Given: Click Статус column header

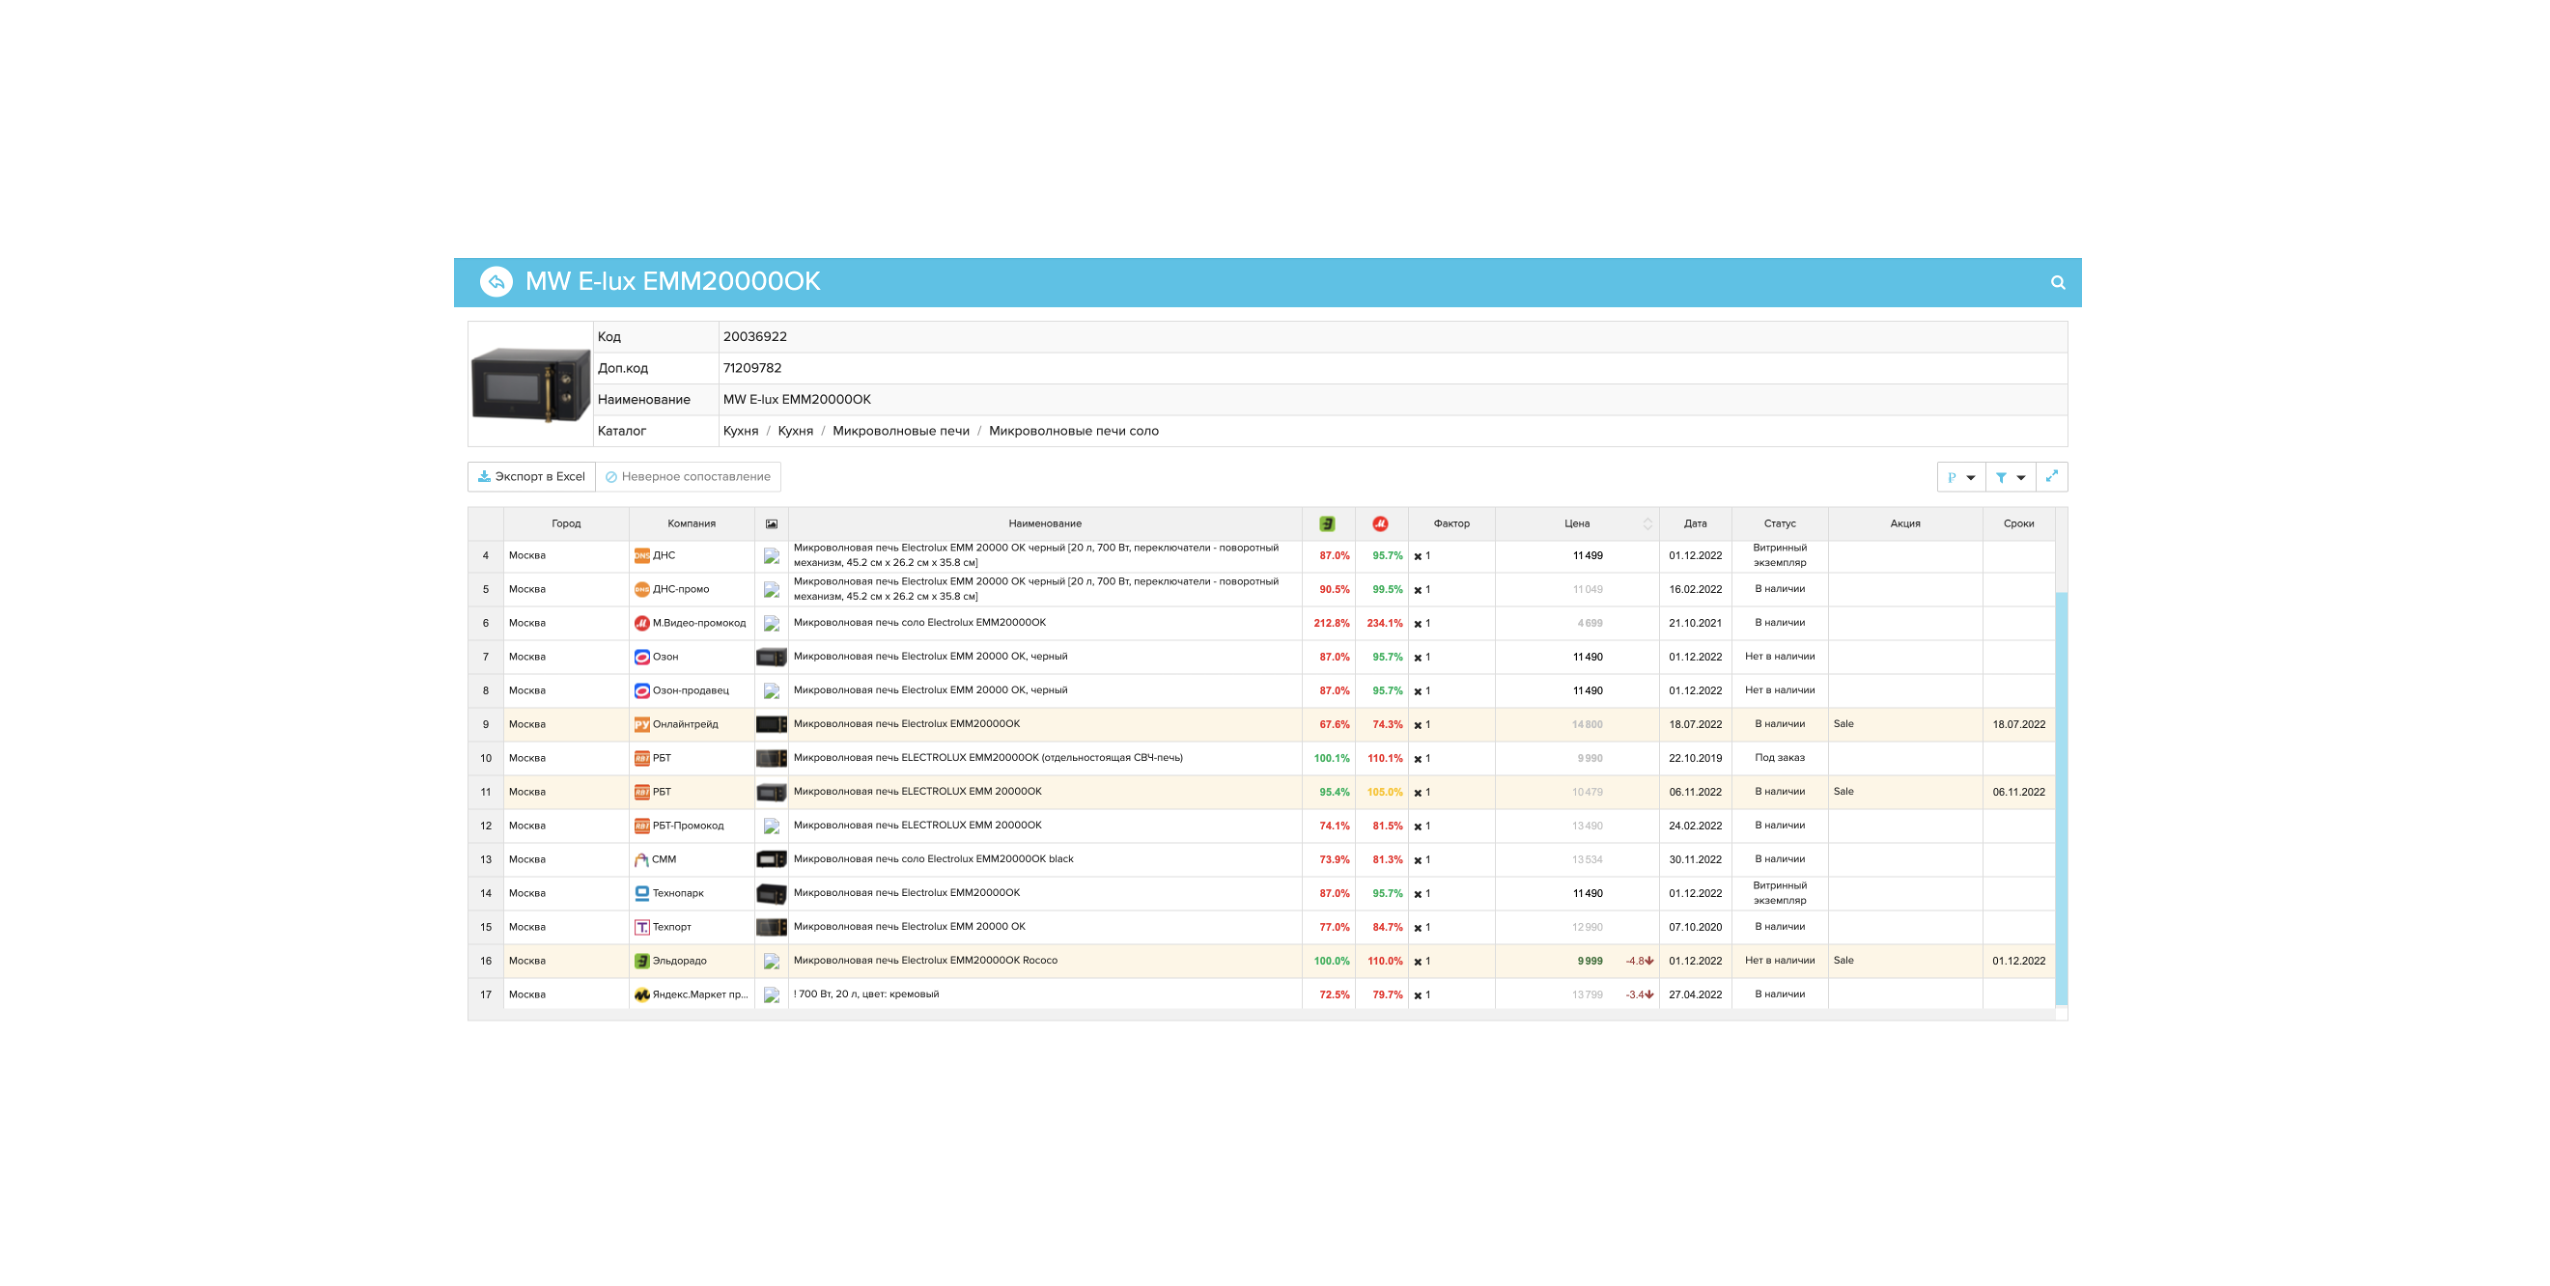Looking at the screenshot, I should click(x=1778, y=523).
